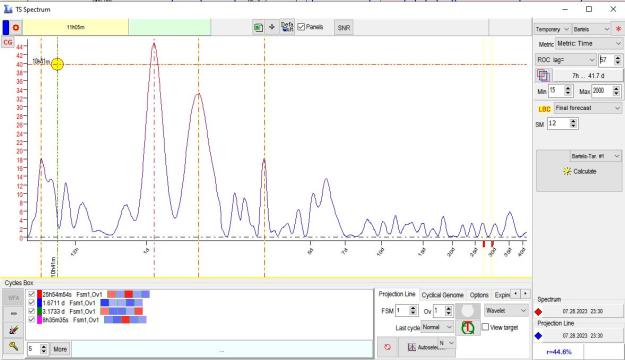The image size is (625, 360).
Task: Click the cycle count field showing 5
Action: 34,349
